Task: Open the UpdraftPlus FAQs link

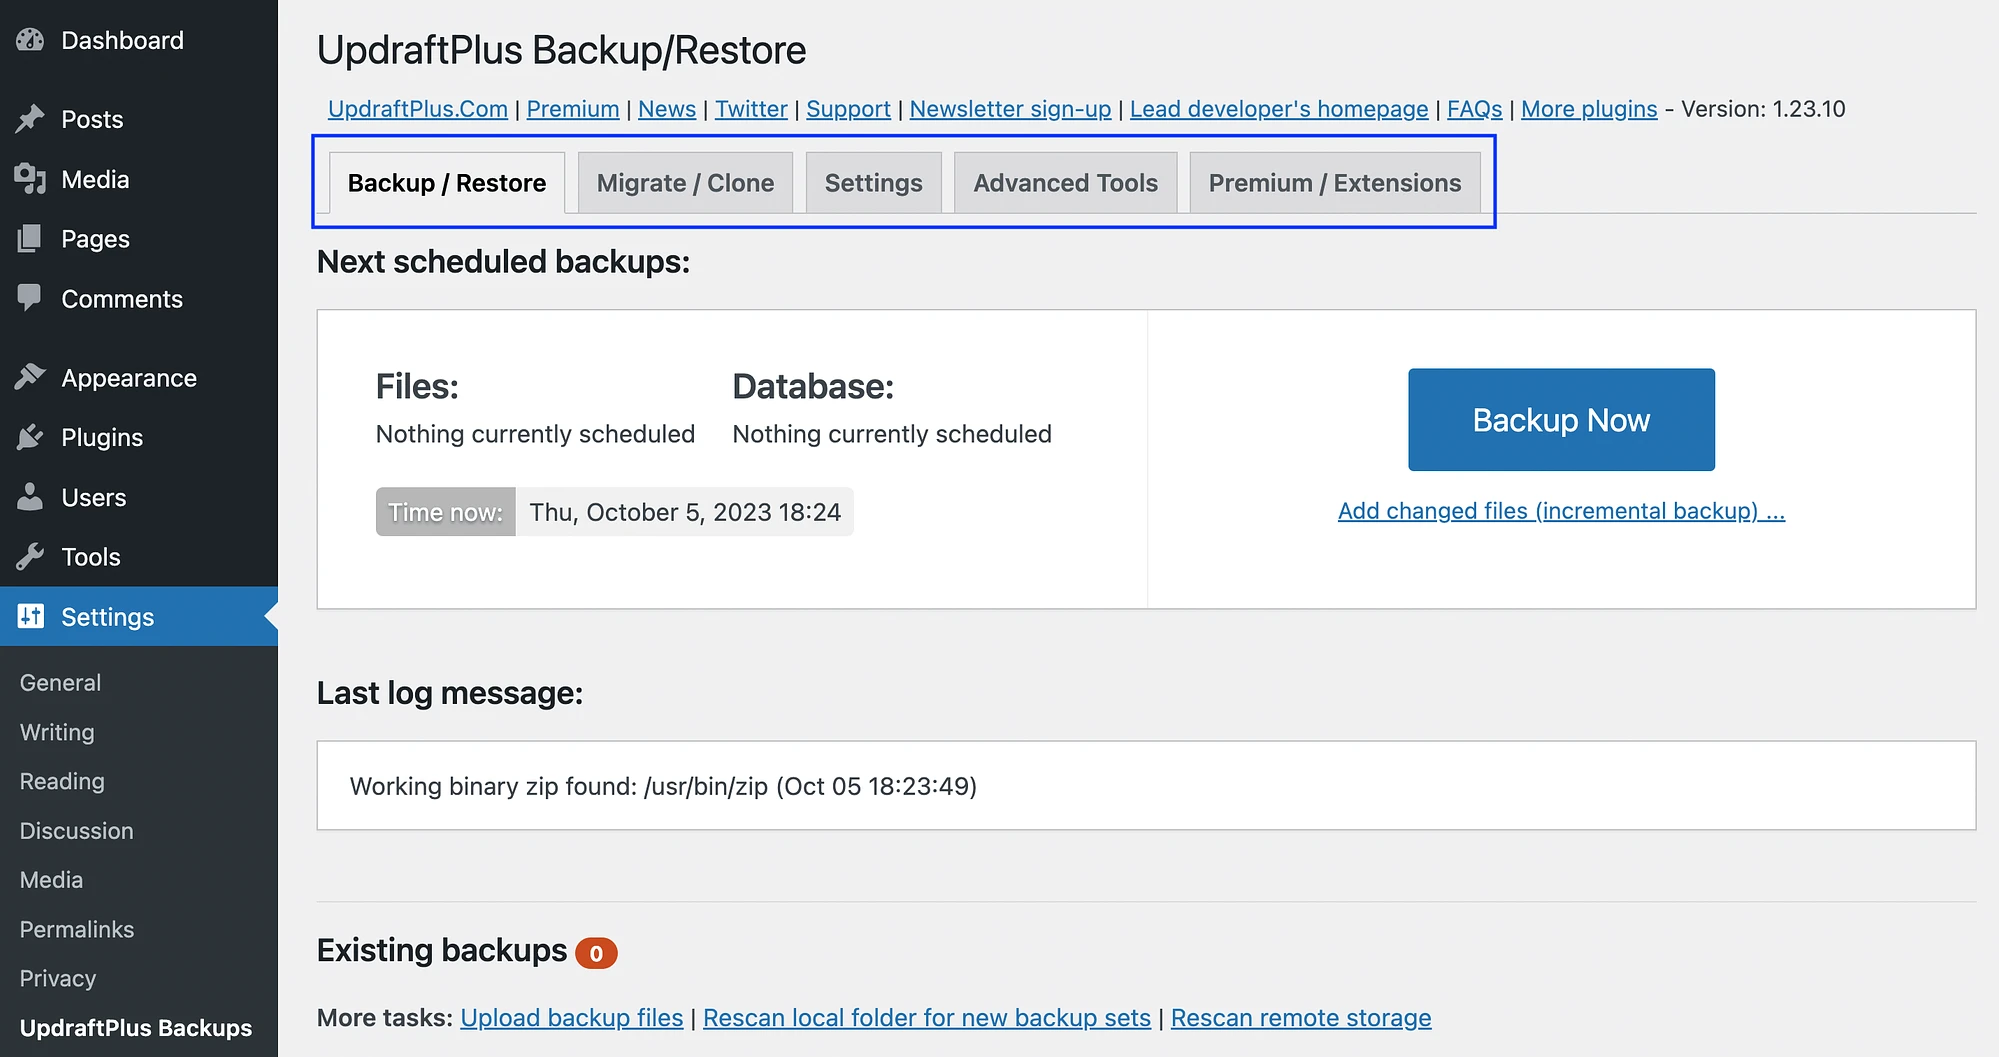Action: coord(1474,109)
